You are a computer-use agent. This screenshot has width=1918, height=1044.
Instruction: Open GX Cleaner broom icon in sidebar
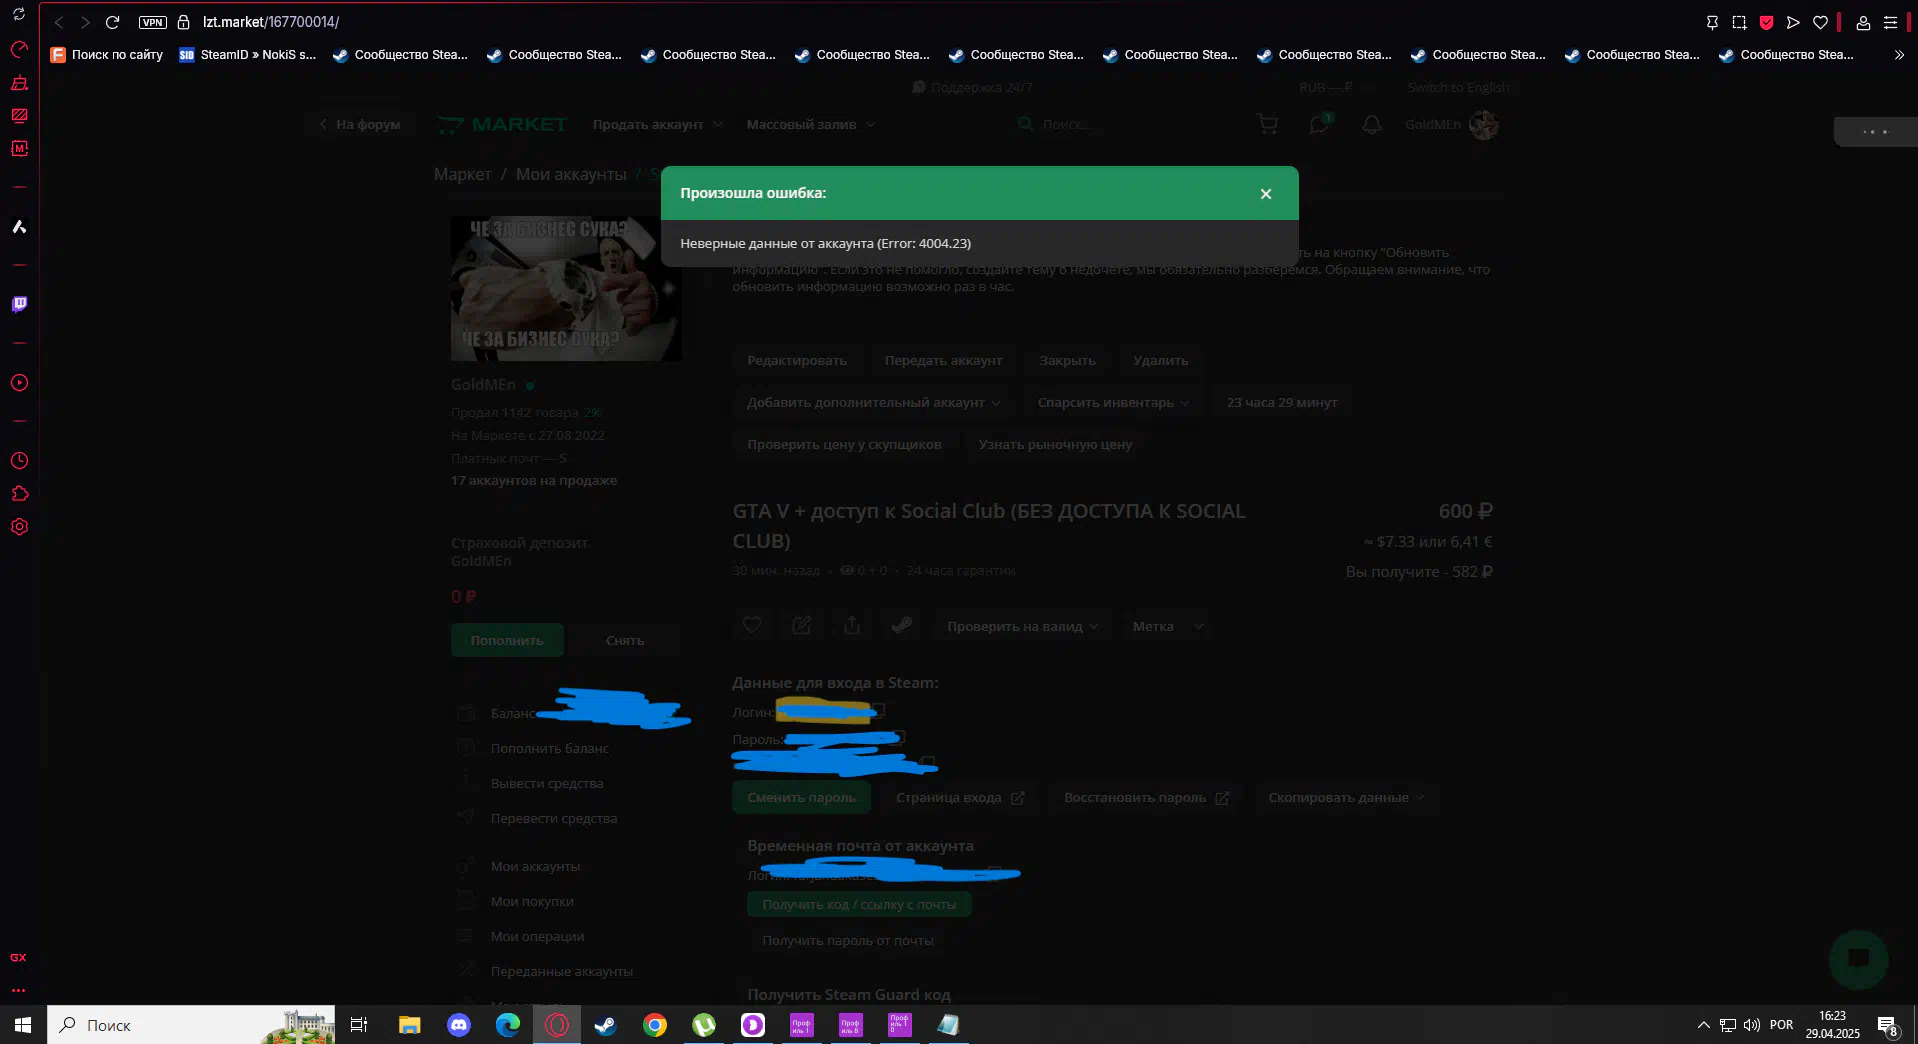pos(19,82)
